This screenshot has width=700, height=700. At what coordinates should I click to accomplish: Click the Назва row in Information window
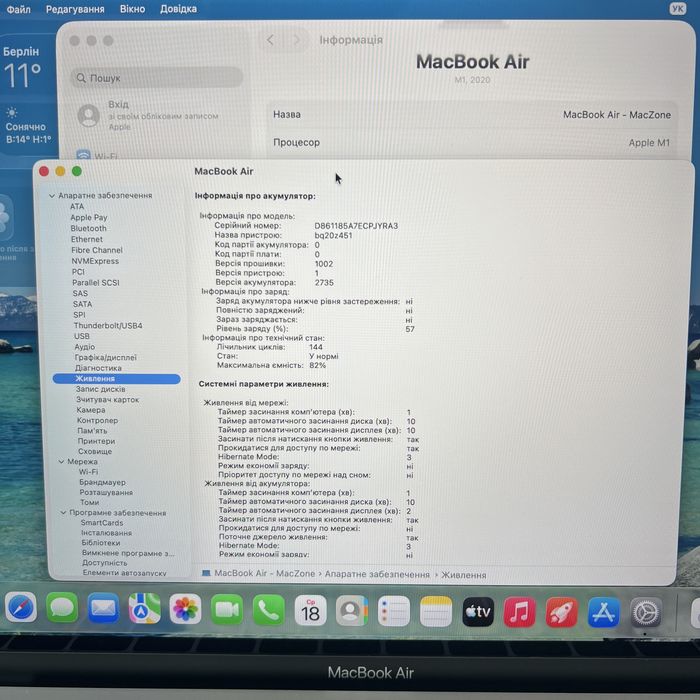point(472,115)
